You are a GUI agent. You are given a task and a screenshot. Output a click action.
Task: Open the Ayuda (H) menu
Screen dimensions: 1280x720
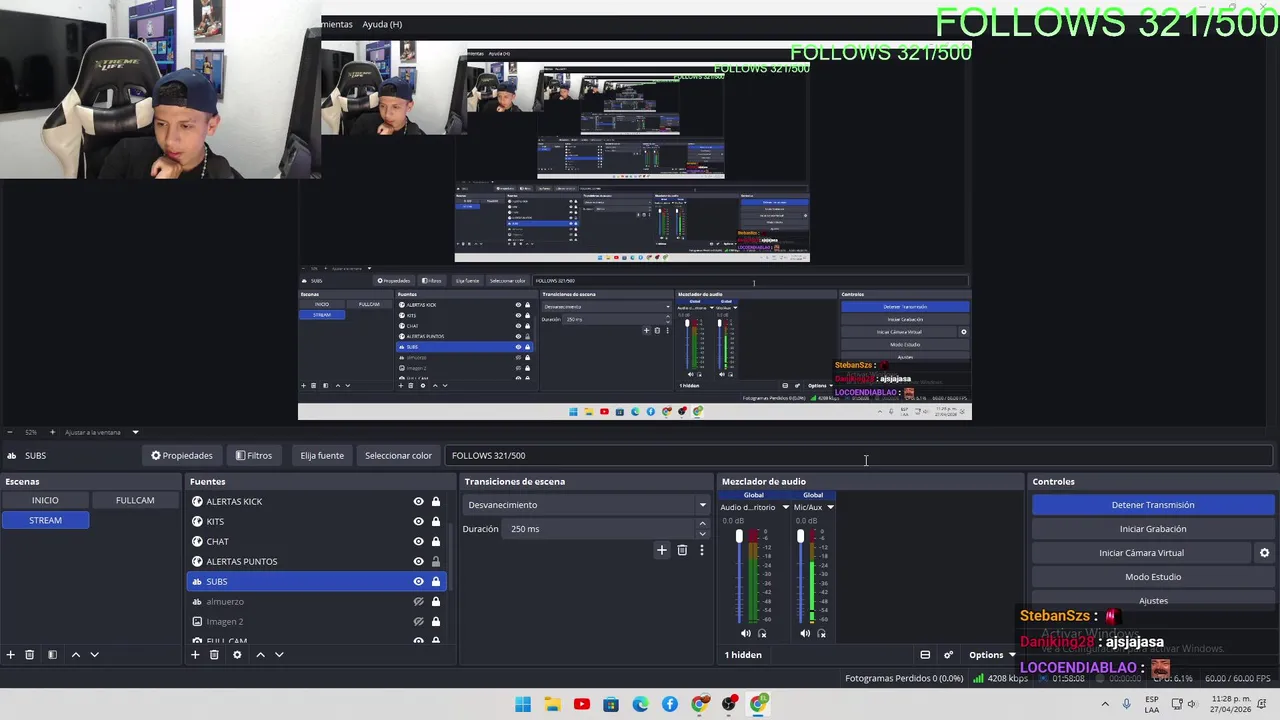point(382,24)
